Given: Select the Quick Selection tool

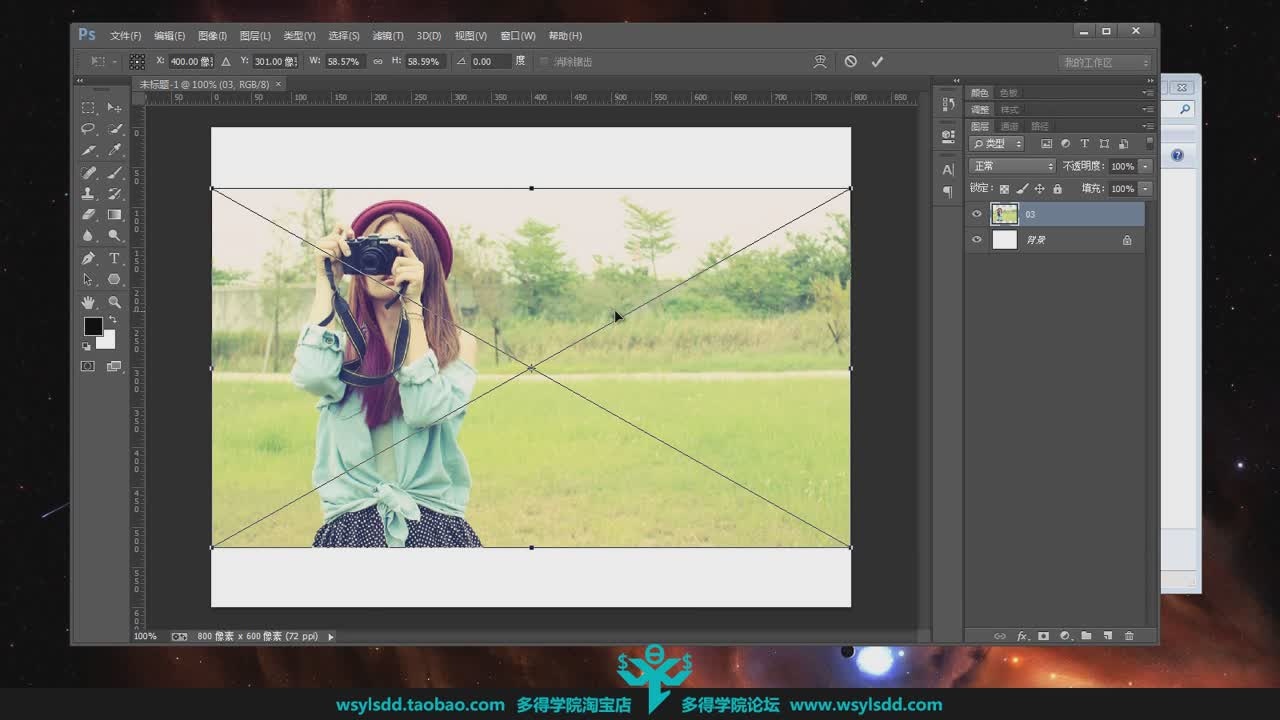Looking at the screenshot, I should (114, 129).
